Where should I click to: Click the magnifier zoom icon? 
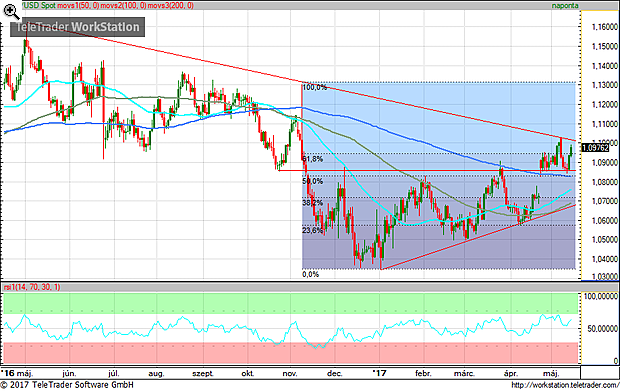point(11,11)
